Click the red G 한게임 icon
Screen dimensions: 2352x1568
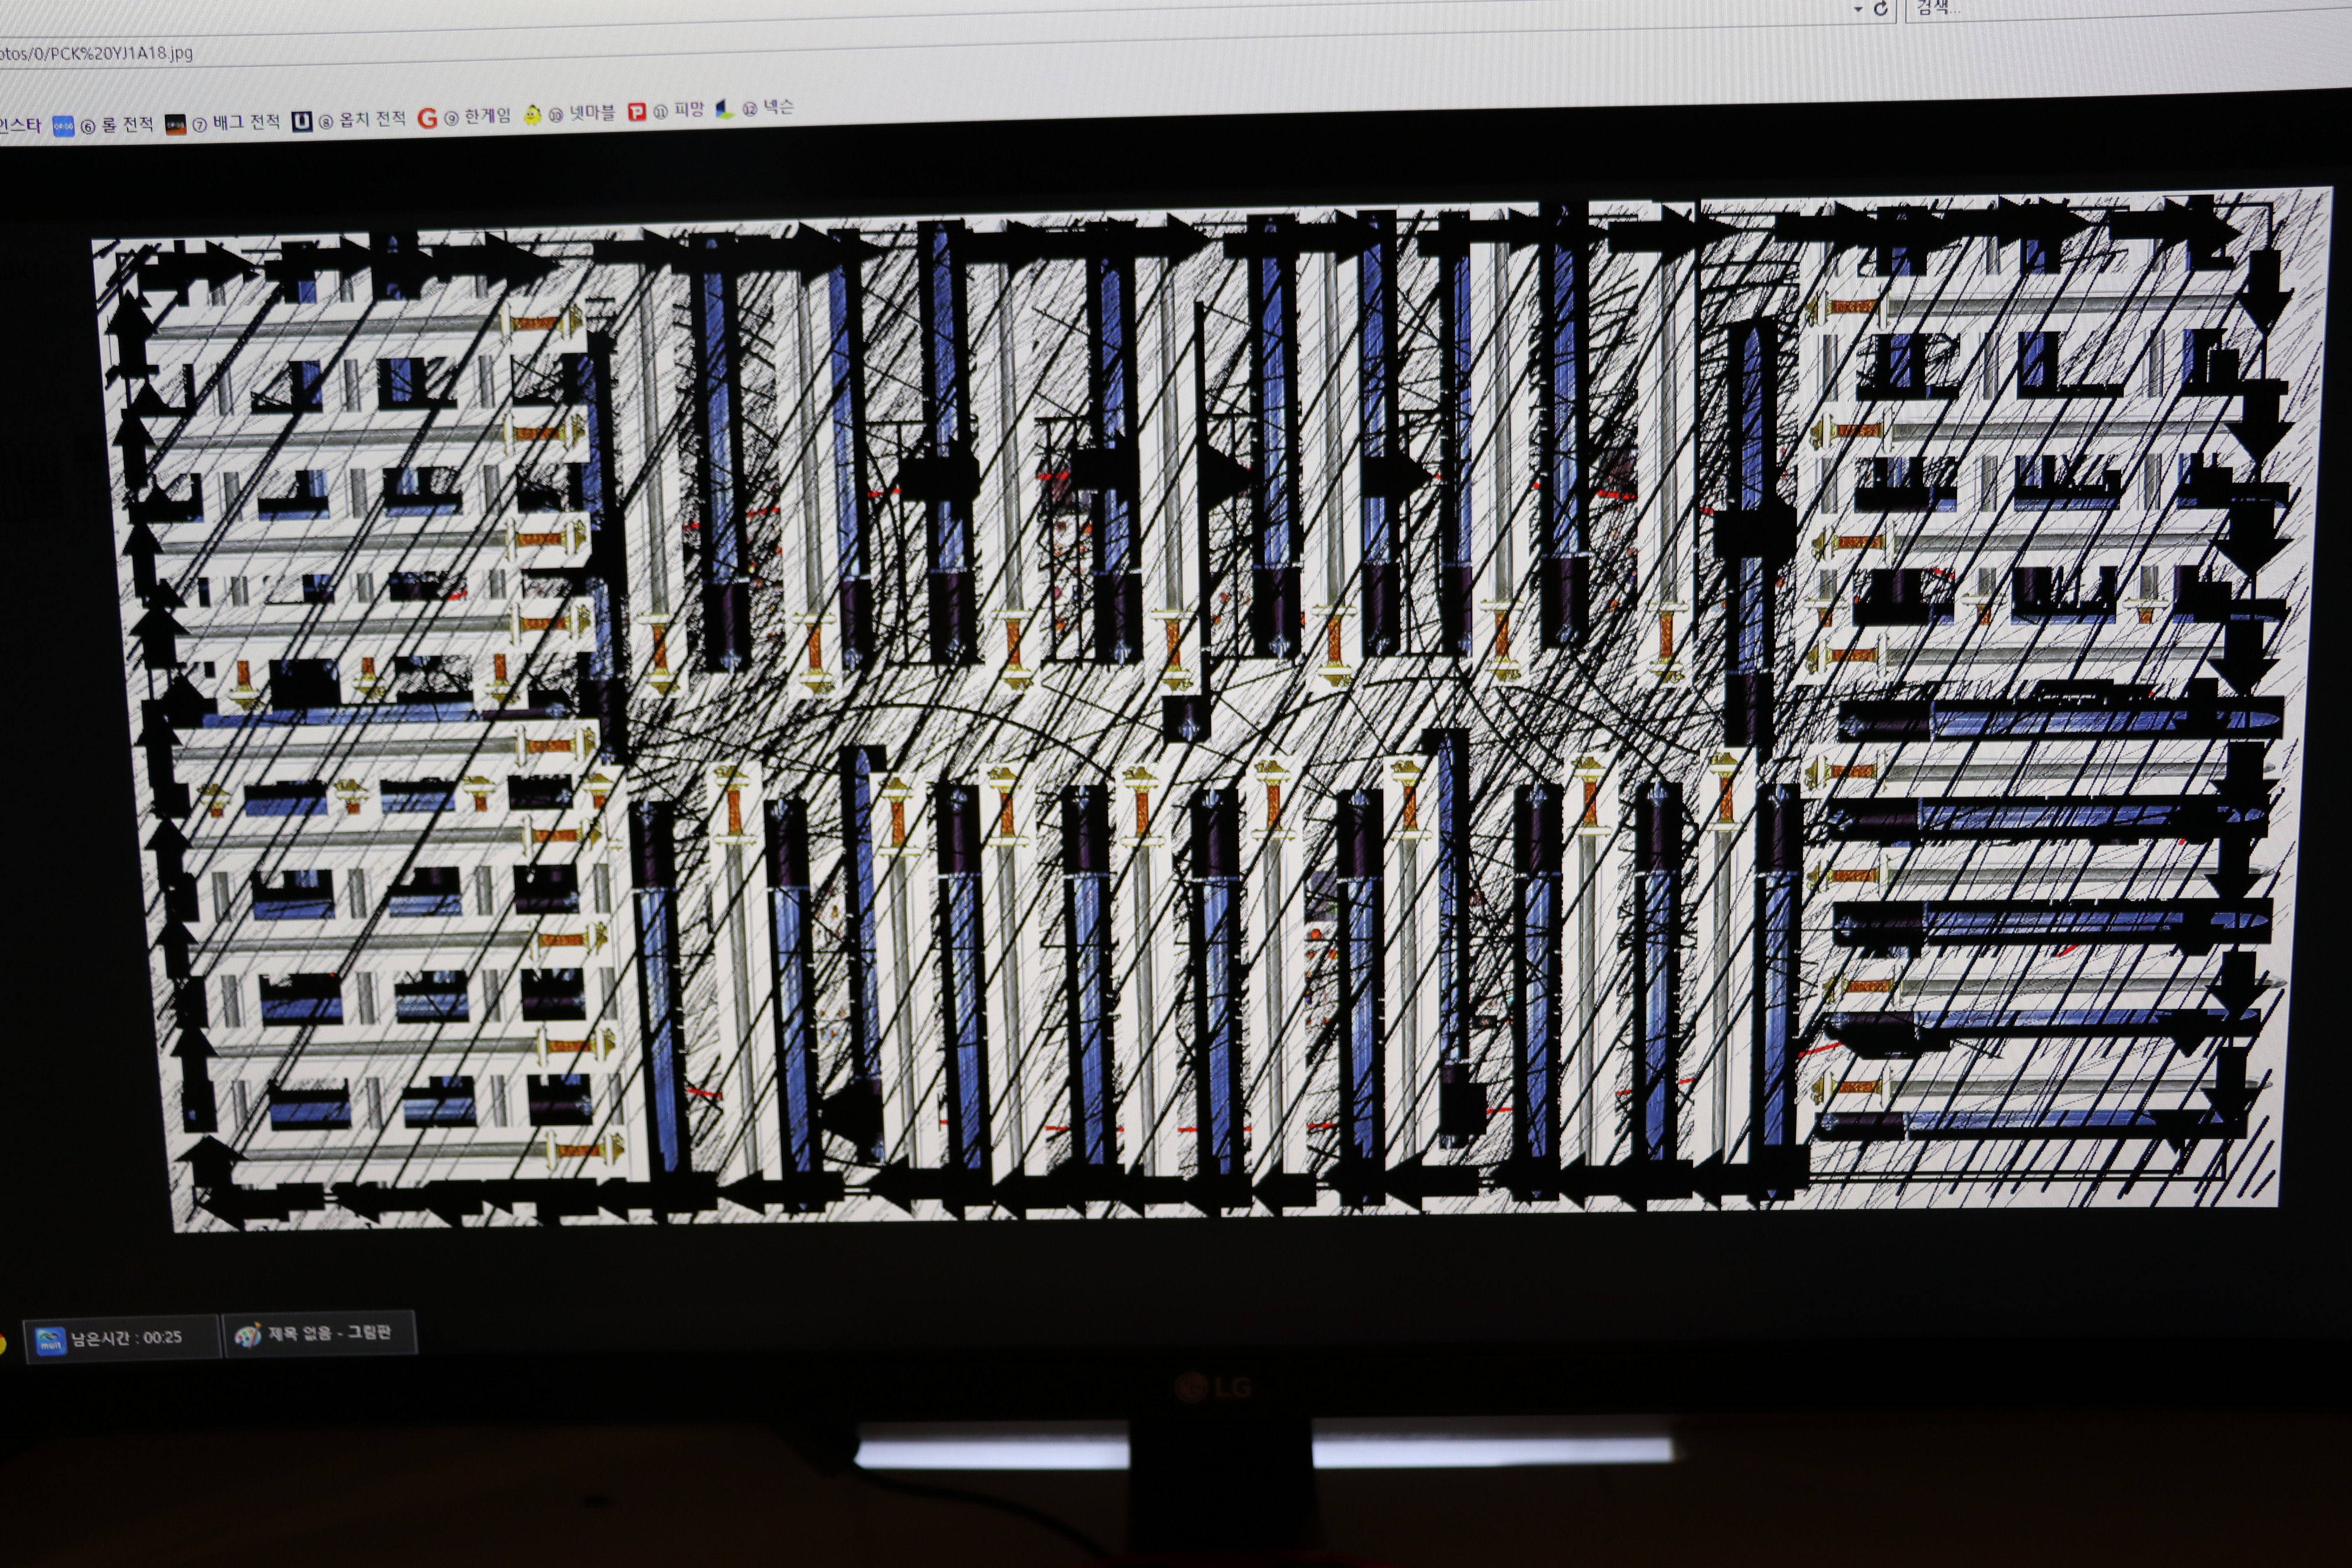427,118
